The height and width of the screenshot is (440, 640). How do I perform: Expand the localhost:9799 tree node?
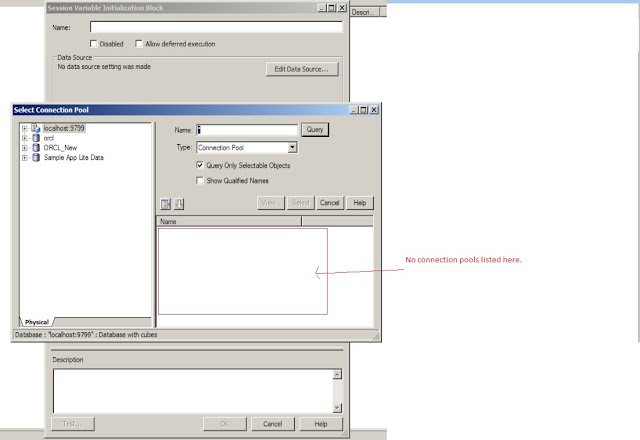pyautogui.click(x=24, y=128)
